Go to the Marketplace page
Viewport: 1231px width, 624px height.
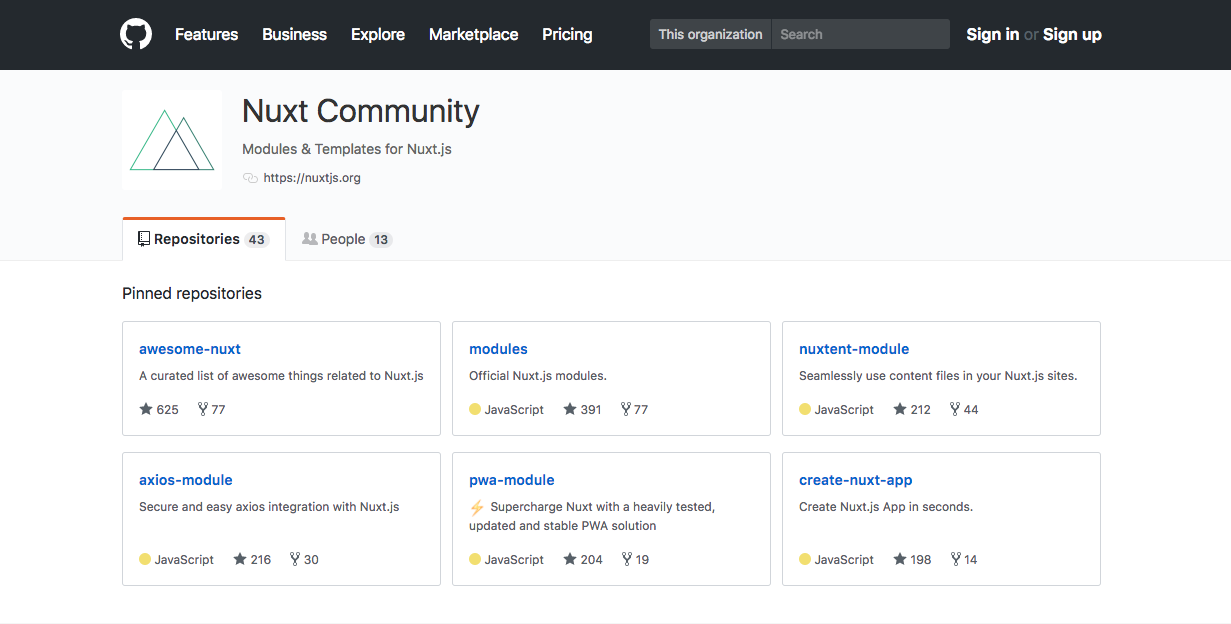[x=473, y=34]
